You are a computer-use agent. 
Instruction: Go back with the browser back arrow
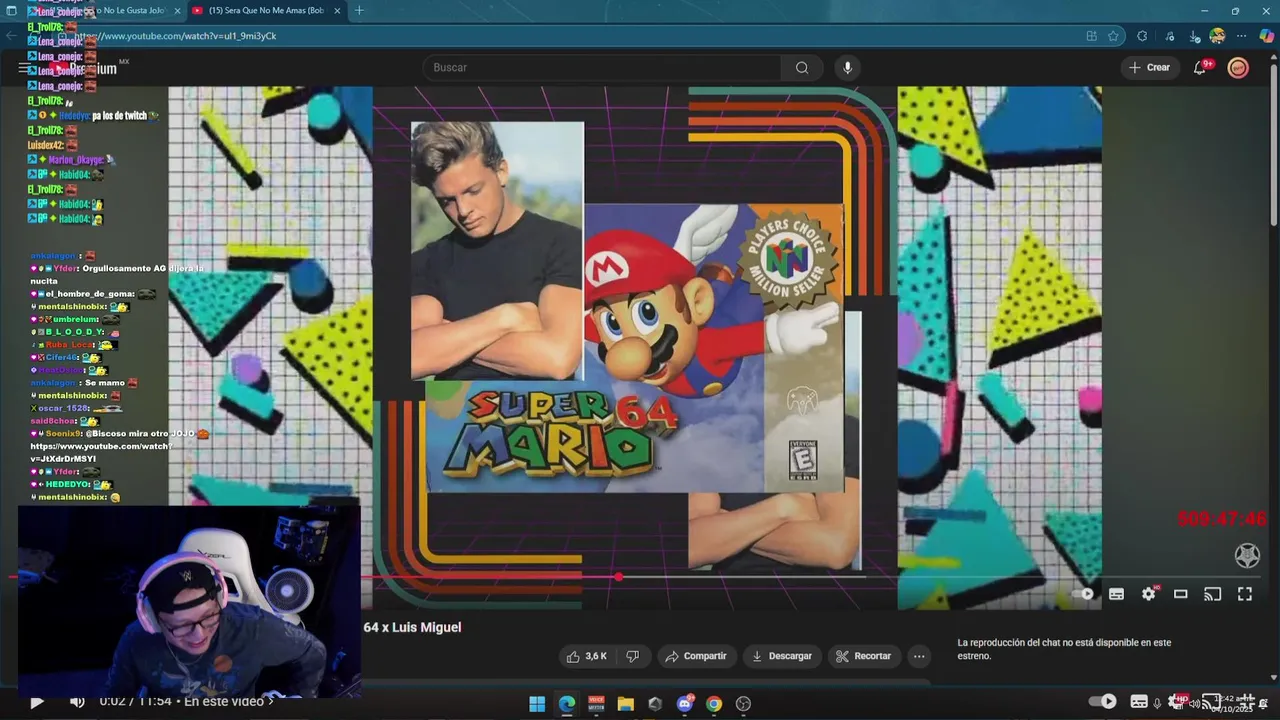tap(11, 36)
